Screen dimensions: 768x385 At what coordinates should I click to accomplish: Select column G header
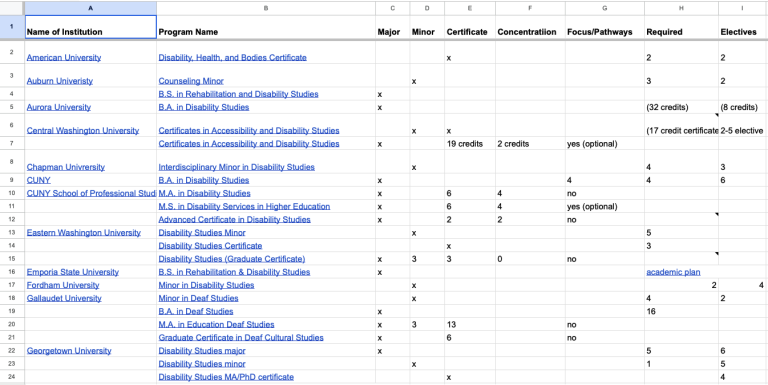(604, 8)
